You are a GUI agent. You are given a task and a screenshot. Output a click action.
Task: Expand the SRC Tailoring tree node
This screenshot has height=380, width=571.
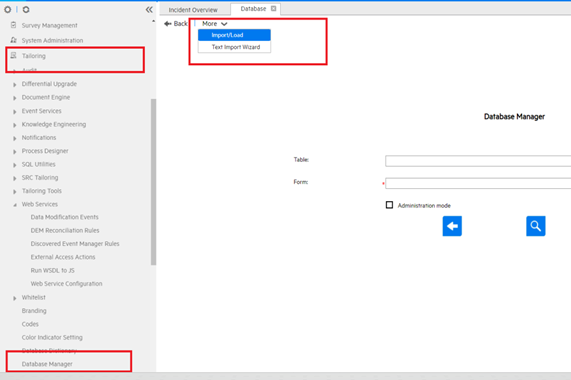pos(15,178)
